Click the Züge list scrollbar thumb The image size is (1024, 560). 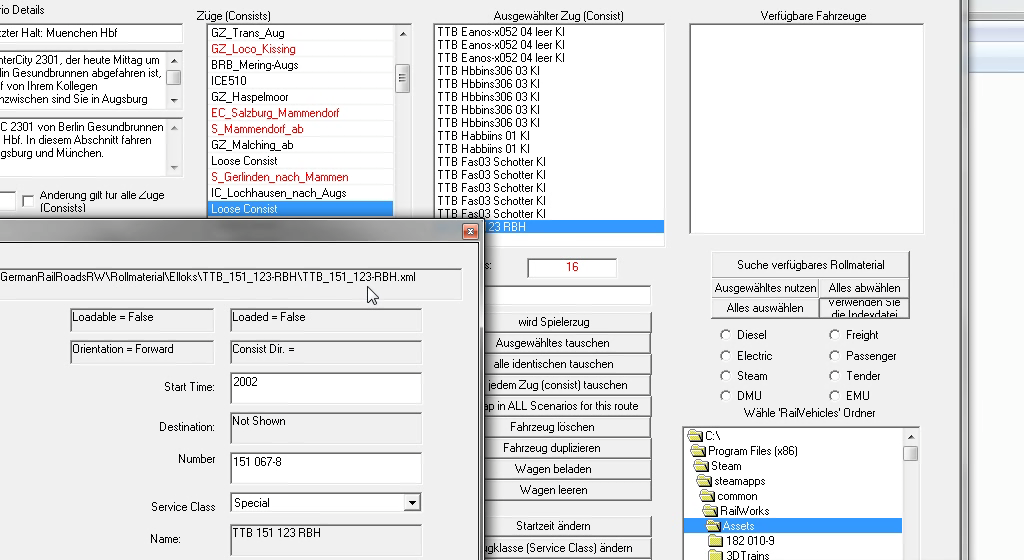(x=402, y=78)
